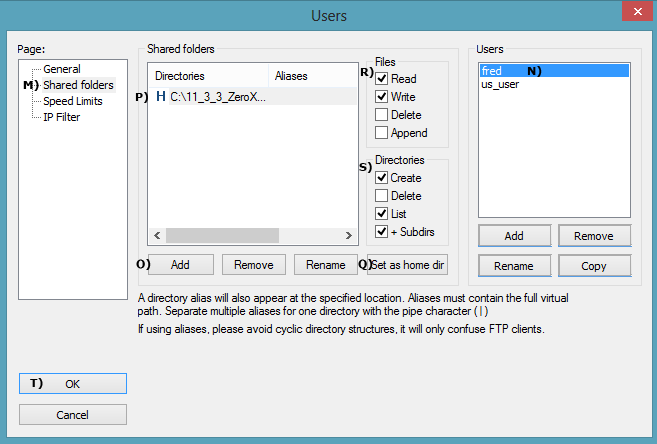Toggle the Files Read checkbox
Screen dimensions: 657x444
pyautogui.click(x=381, y=79)
